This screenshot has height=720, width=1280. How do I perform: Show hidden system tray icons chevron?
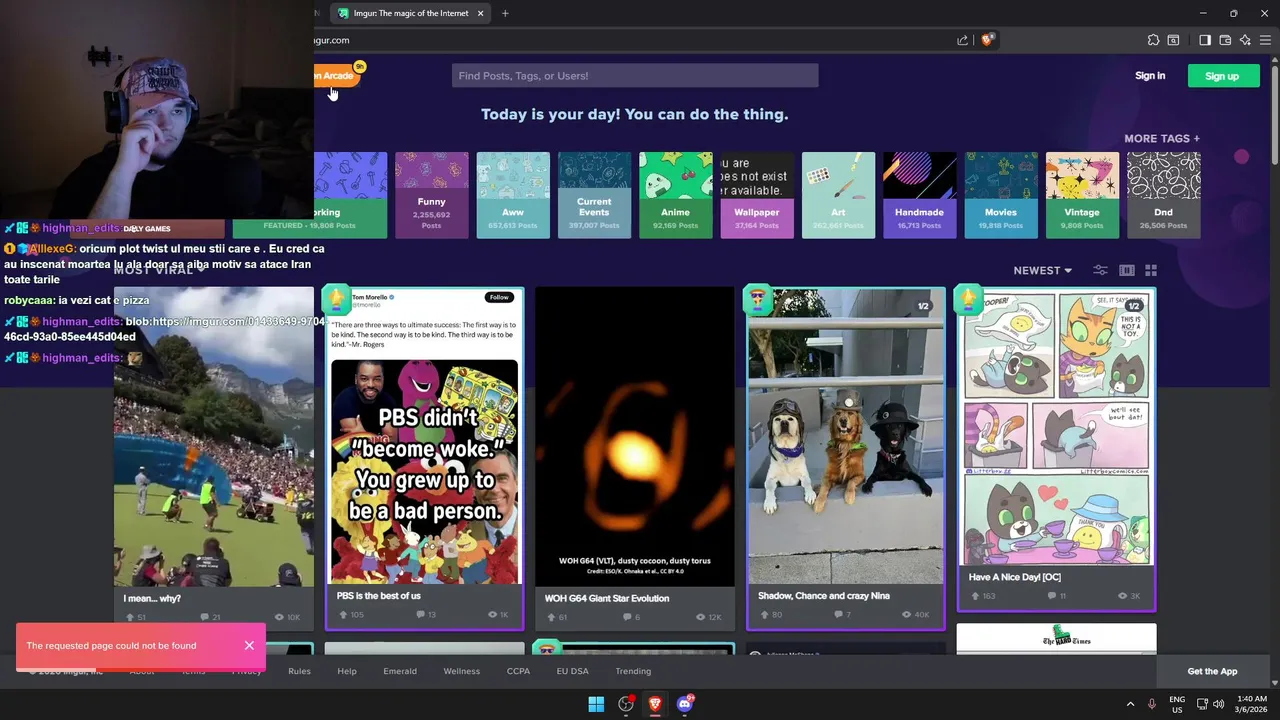pyautogui.click(x=1130, y=704)
